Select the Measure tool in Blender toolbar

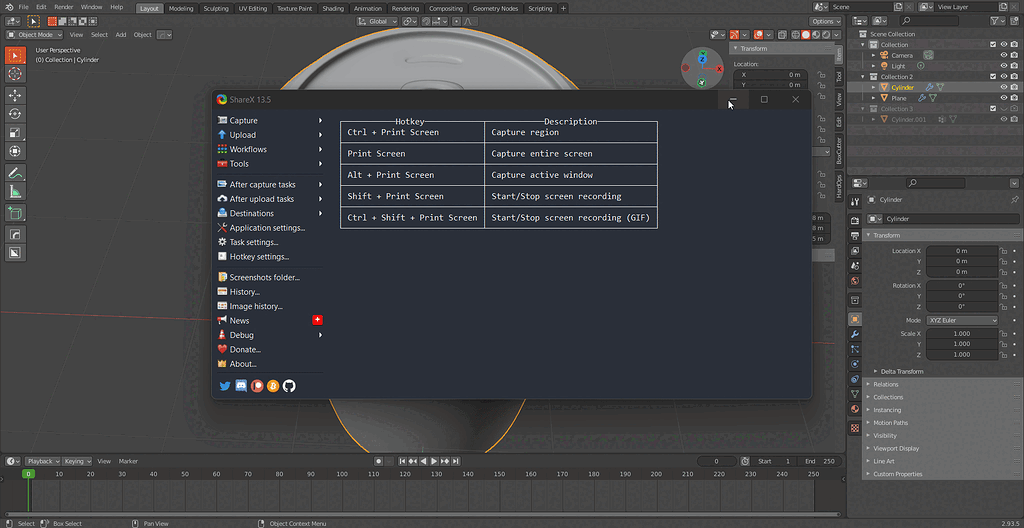[x=15, y=191]
